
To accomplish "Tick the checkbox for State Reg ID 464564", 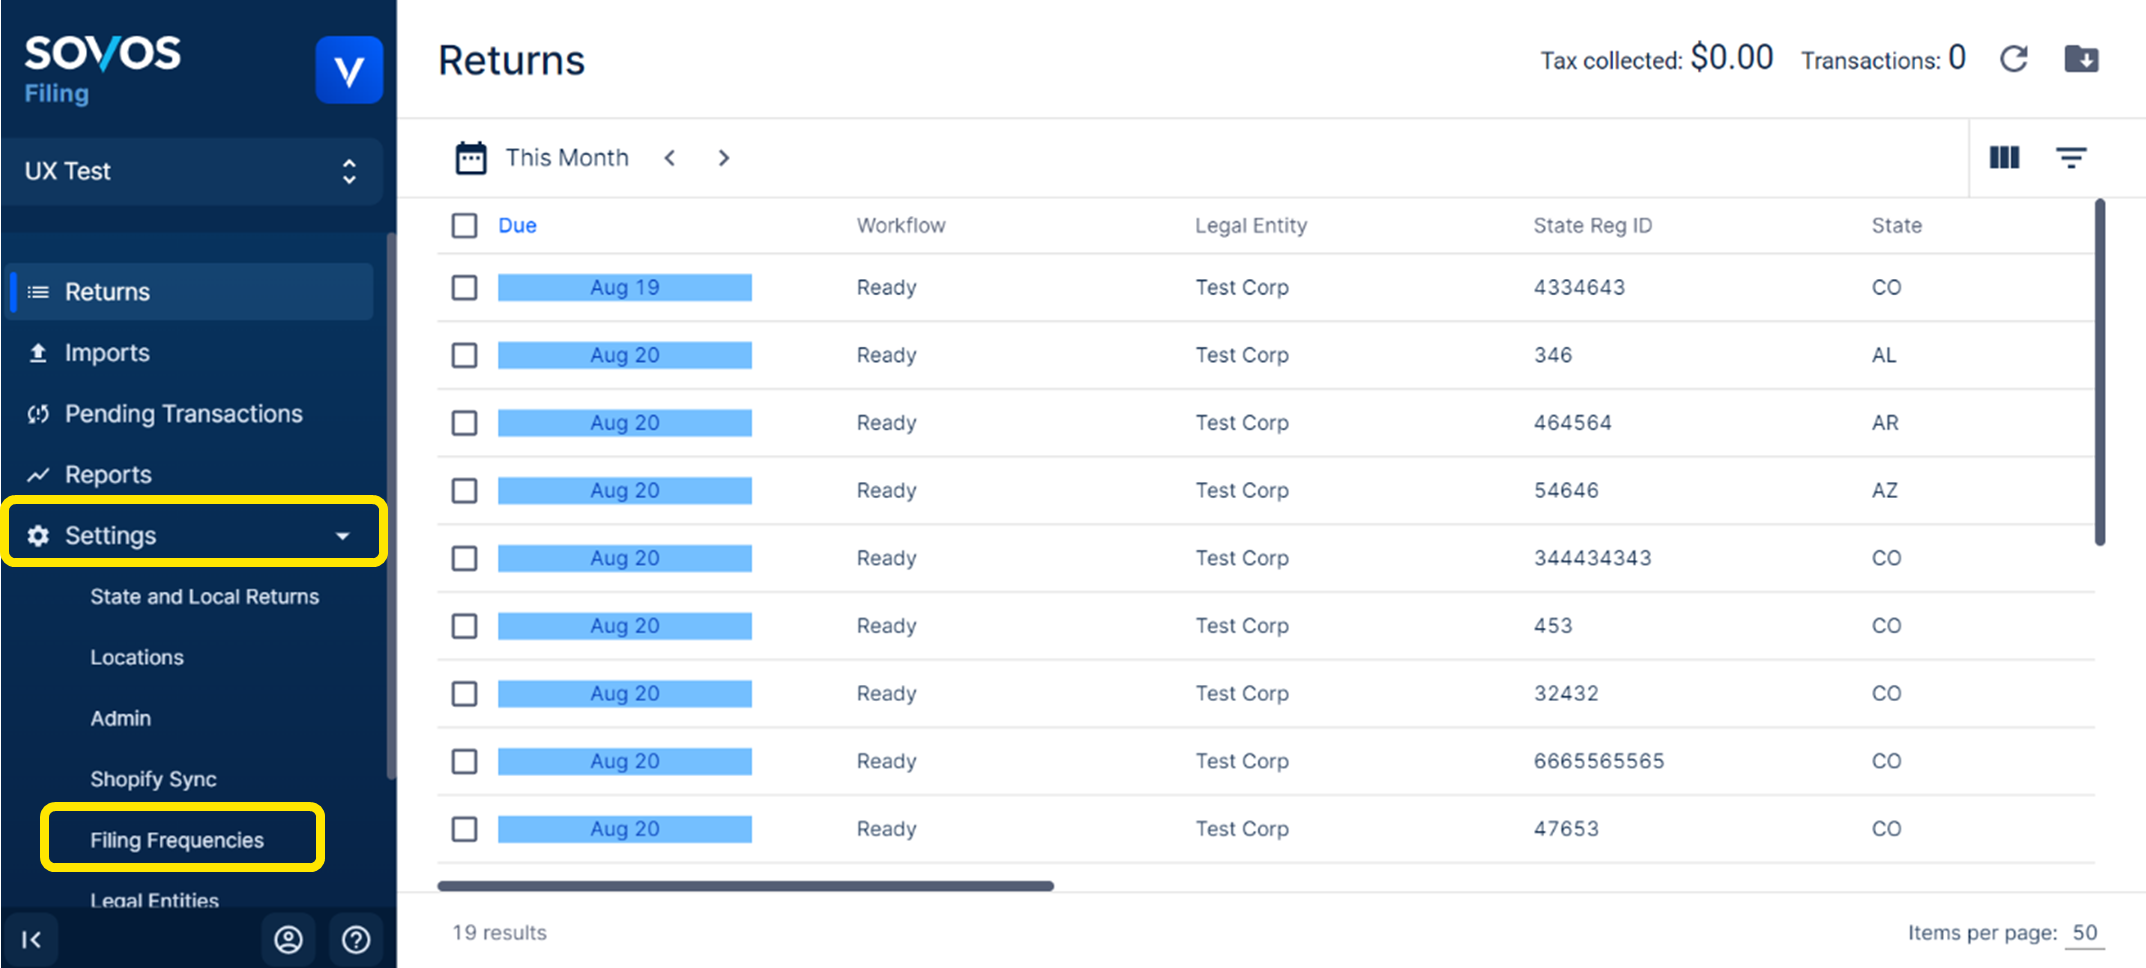I will (x=464, y=423).
